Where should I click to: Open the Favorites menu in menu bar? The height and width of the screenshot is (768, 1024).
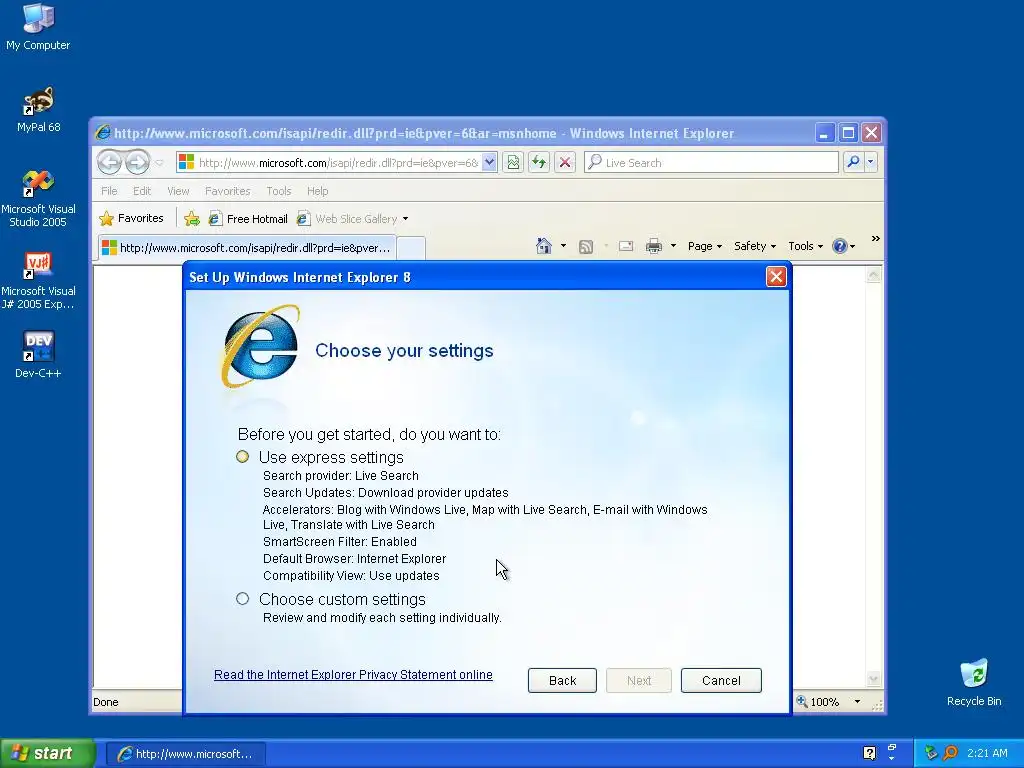[227, 191]
